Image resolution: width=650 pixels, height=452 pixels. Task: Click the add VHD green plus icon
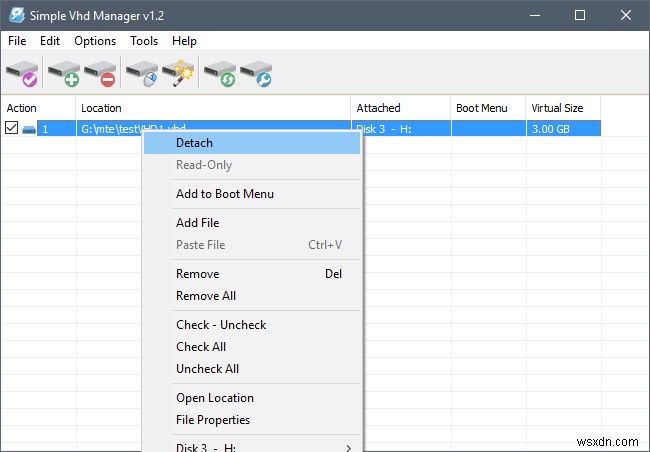[64, 73]
